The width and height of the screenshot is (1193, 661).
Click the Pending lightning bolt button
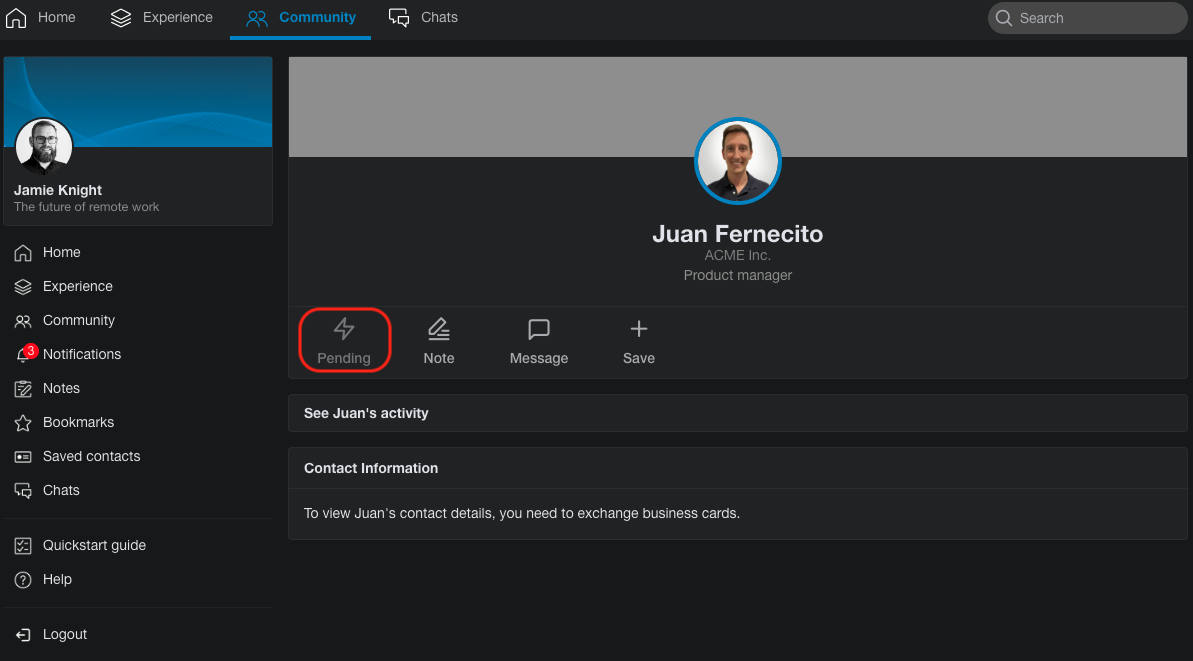[x=344, y=341]
